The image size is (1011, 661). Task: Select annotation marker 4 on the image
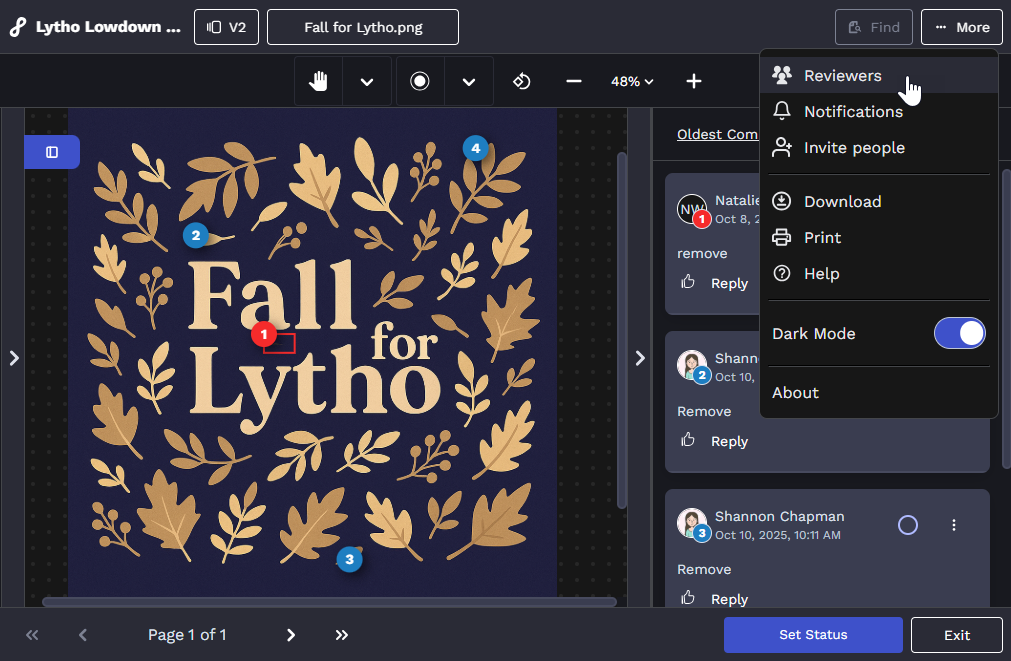475,148
